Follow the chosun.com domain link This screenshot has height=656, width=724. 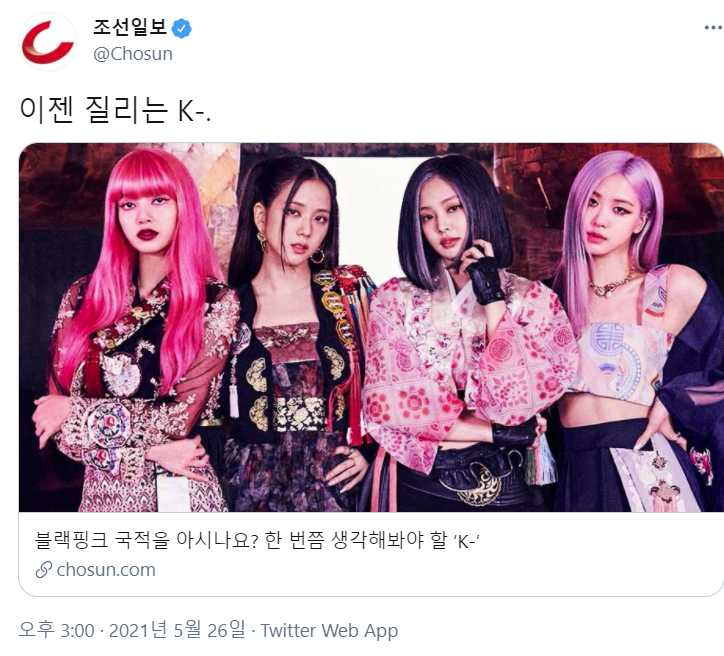click(x=106, y=570)
